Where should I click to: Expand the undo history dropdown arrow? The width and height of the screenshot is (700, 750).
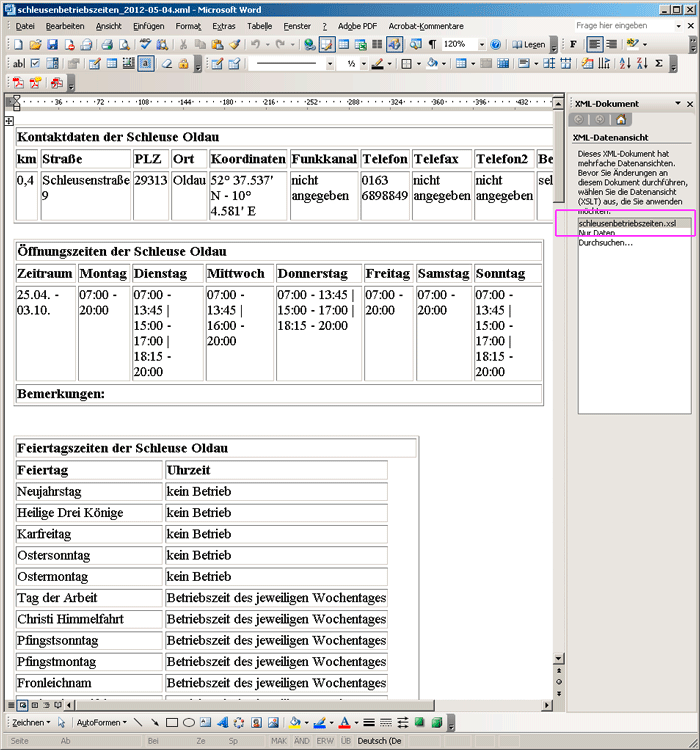point(267,44)
